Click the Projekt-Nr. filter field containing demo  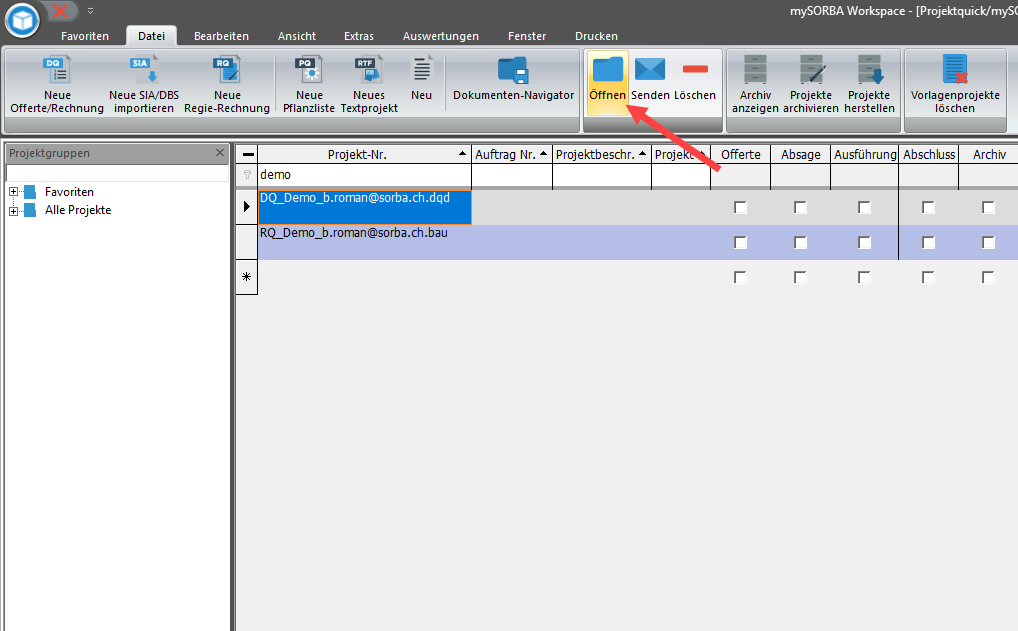(x=364, y=175)
